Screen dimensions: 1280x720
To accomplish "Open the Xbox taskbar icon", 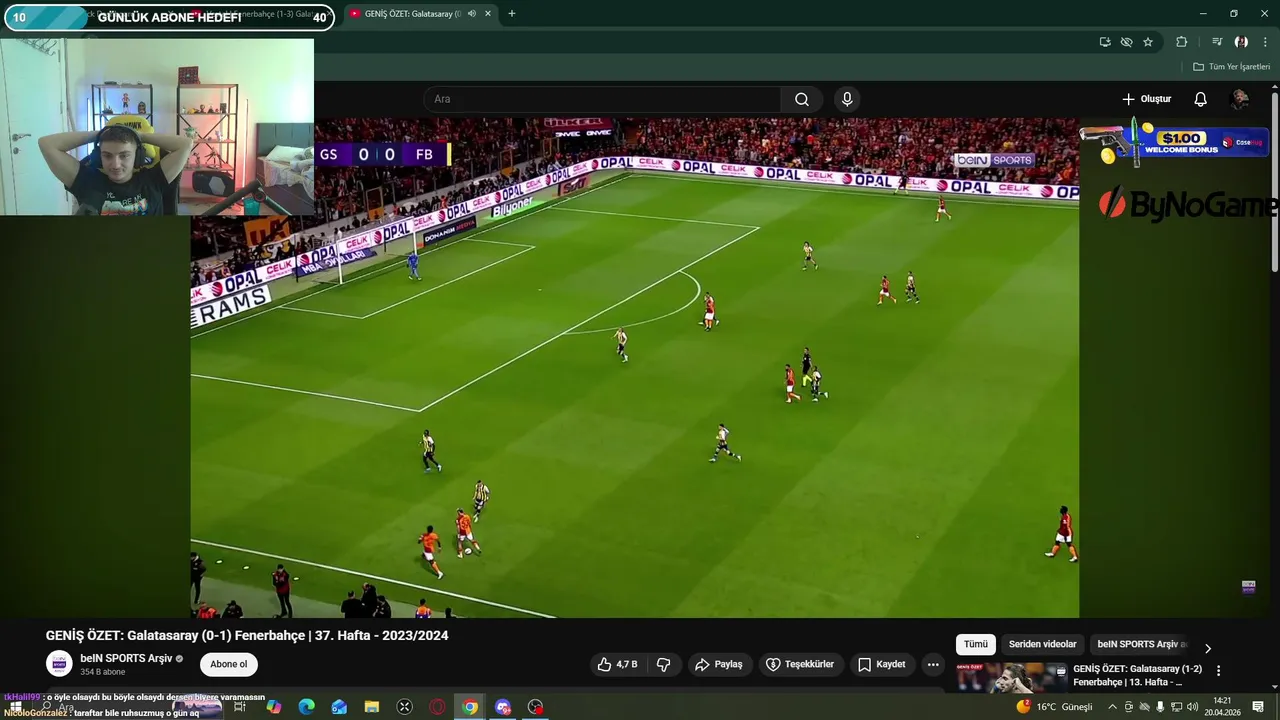I will pos(404,707).
